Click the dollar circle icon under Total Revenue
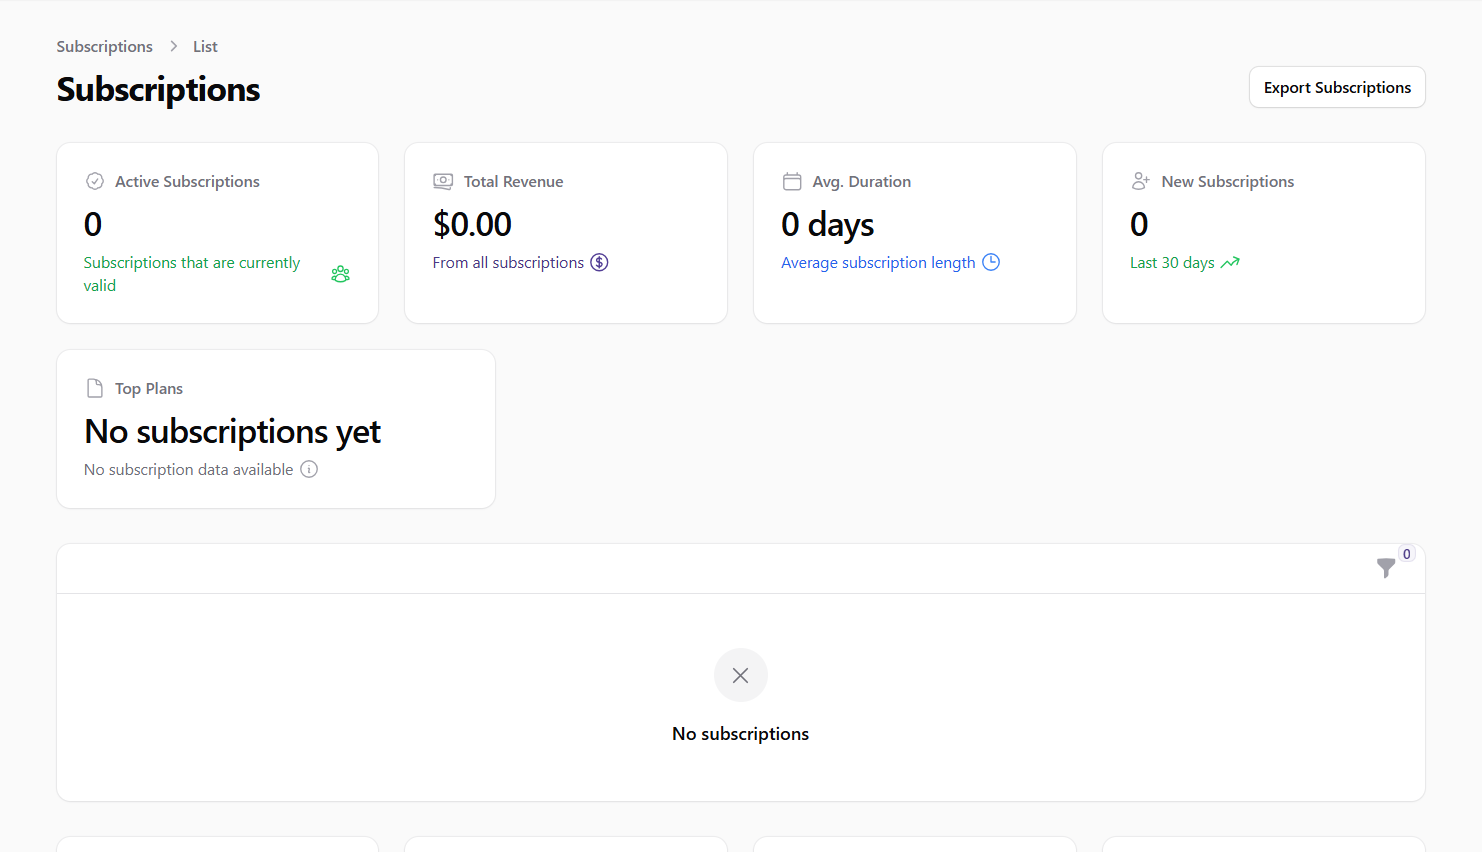1482x852 pixels. coord(599,262)
